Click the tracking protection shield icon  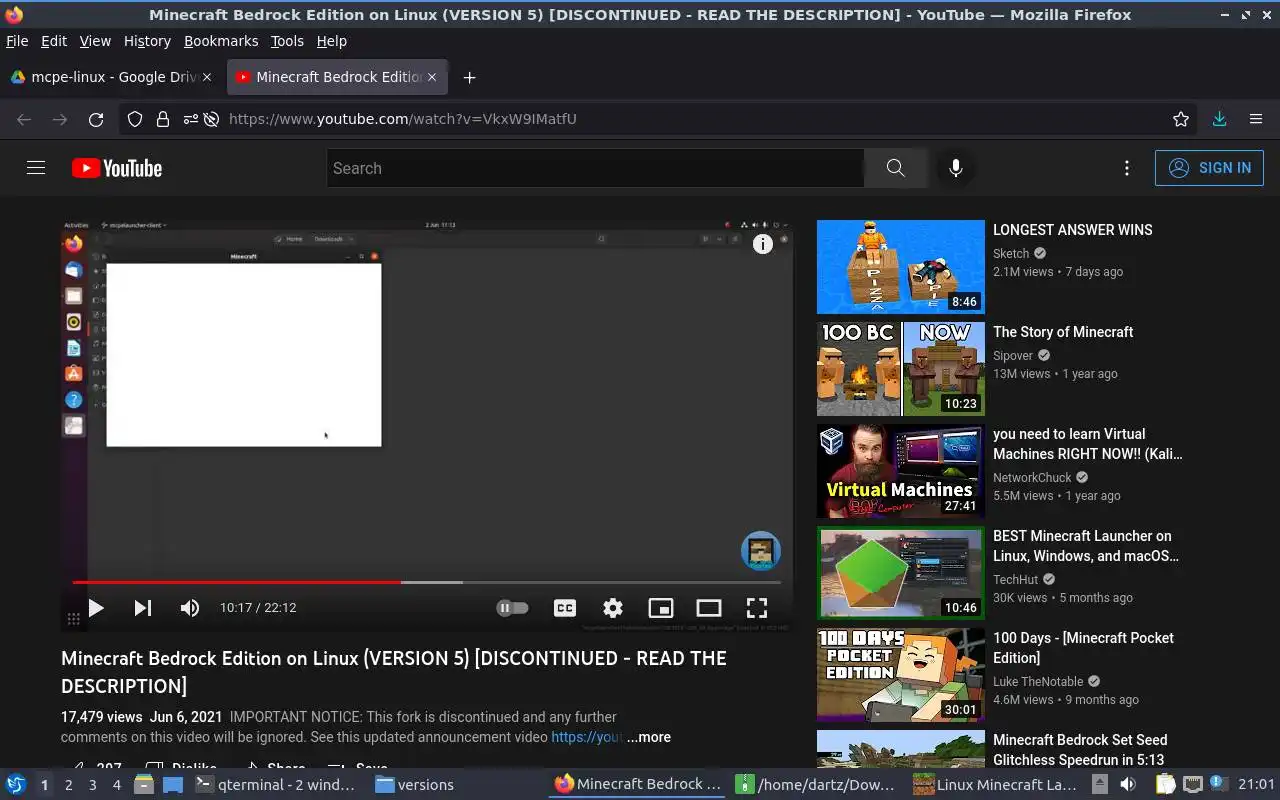pos(135,119)
